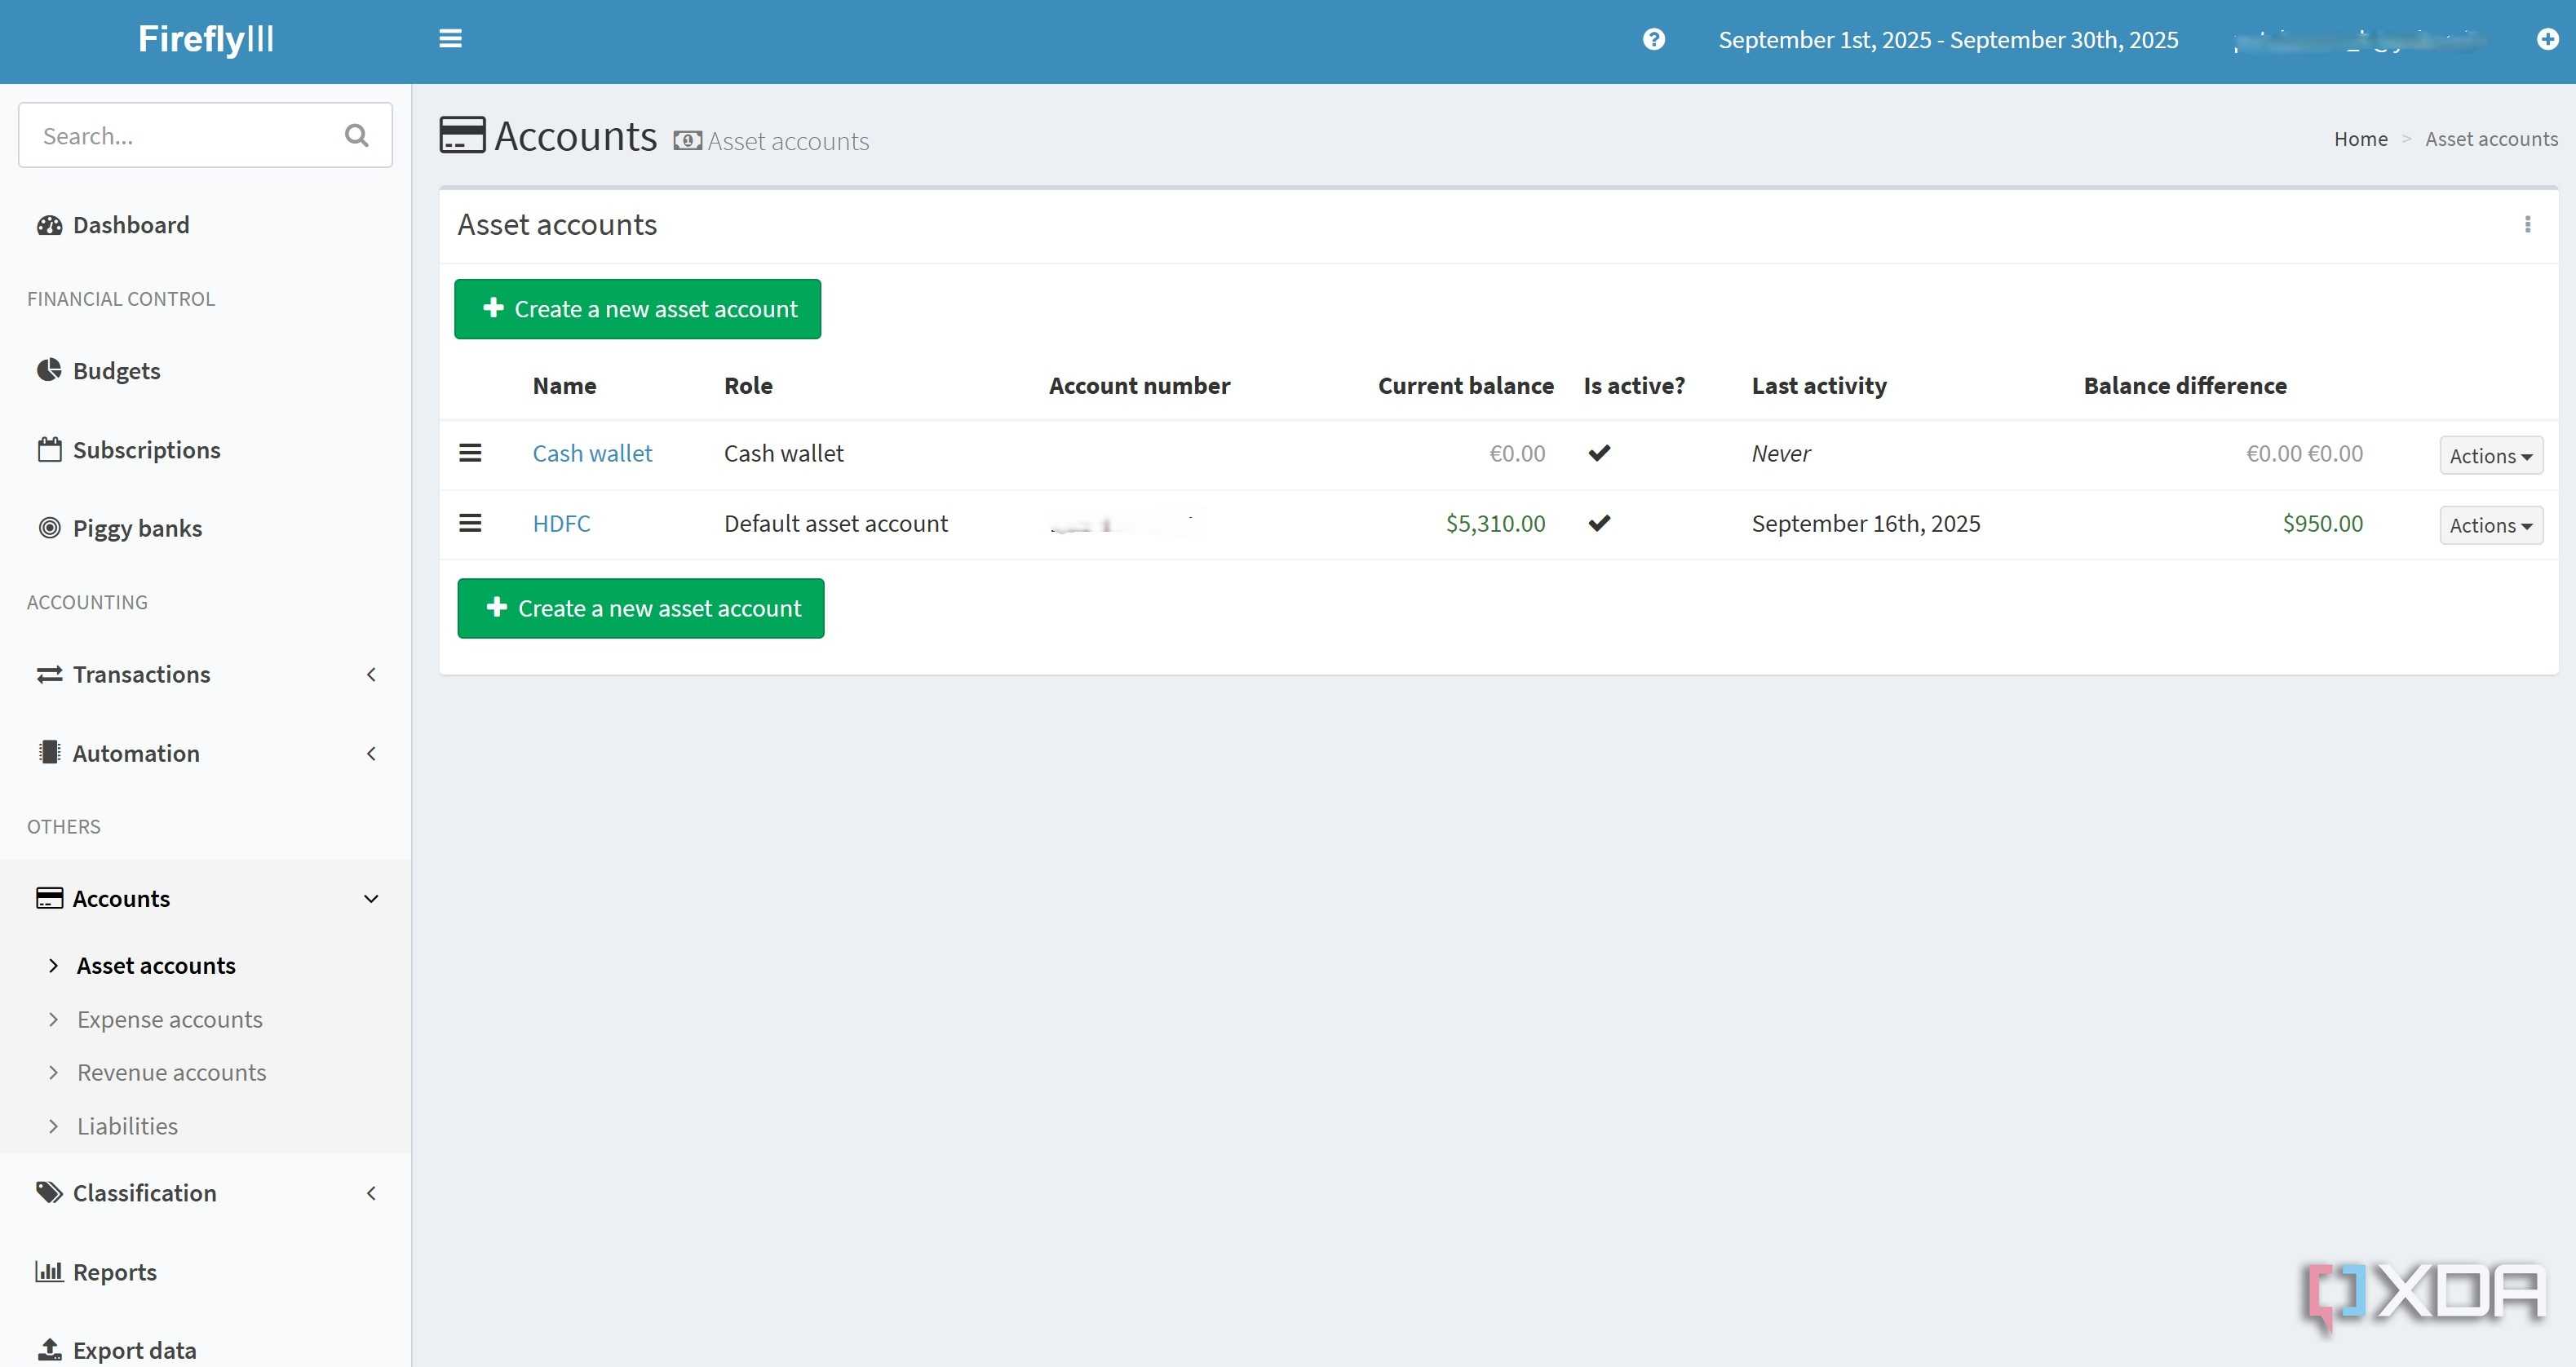Collapse the Accounts menu chevron
The width and height of the screenshot is (2576, 1367).
371,898
